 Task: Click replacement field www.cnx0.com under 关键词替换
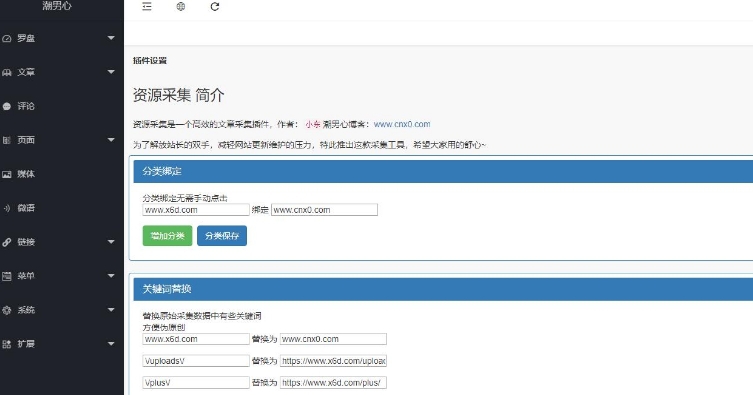pyautogui.click(x=333, y=339)
